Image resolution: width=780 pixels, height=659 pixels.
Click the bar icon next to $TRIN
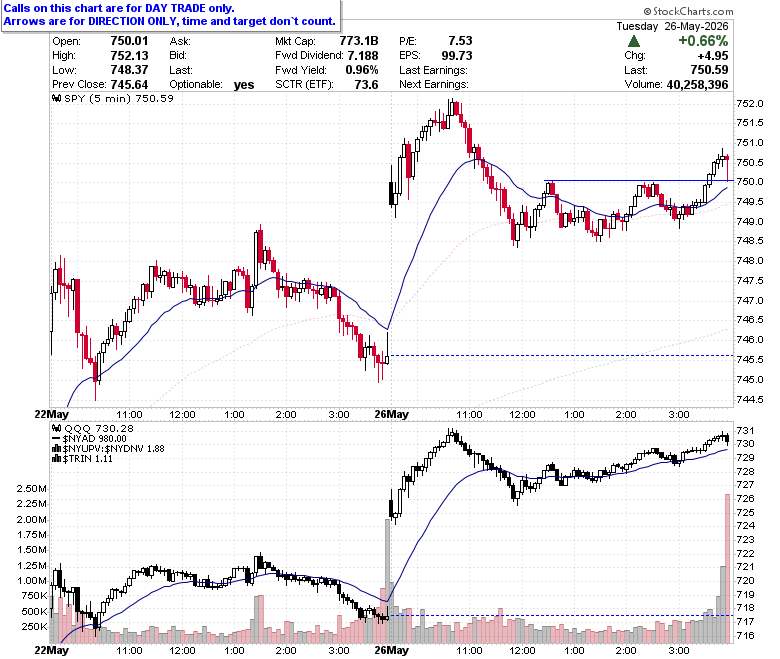pyautogui.click(x=57, y=459)
